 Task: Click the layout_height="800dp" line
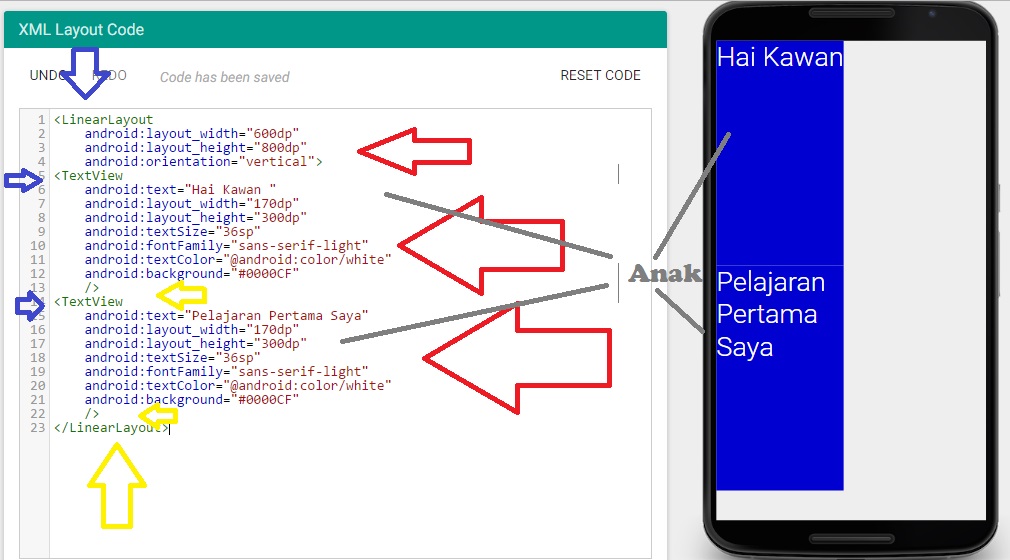coord(196,148)
